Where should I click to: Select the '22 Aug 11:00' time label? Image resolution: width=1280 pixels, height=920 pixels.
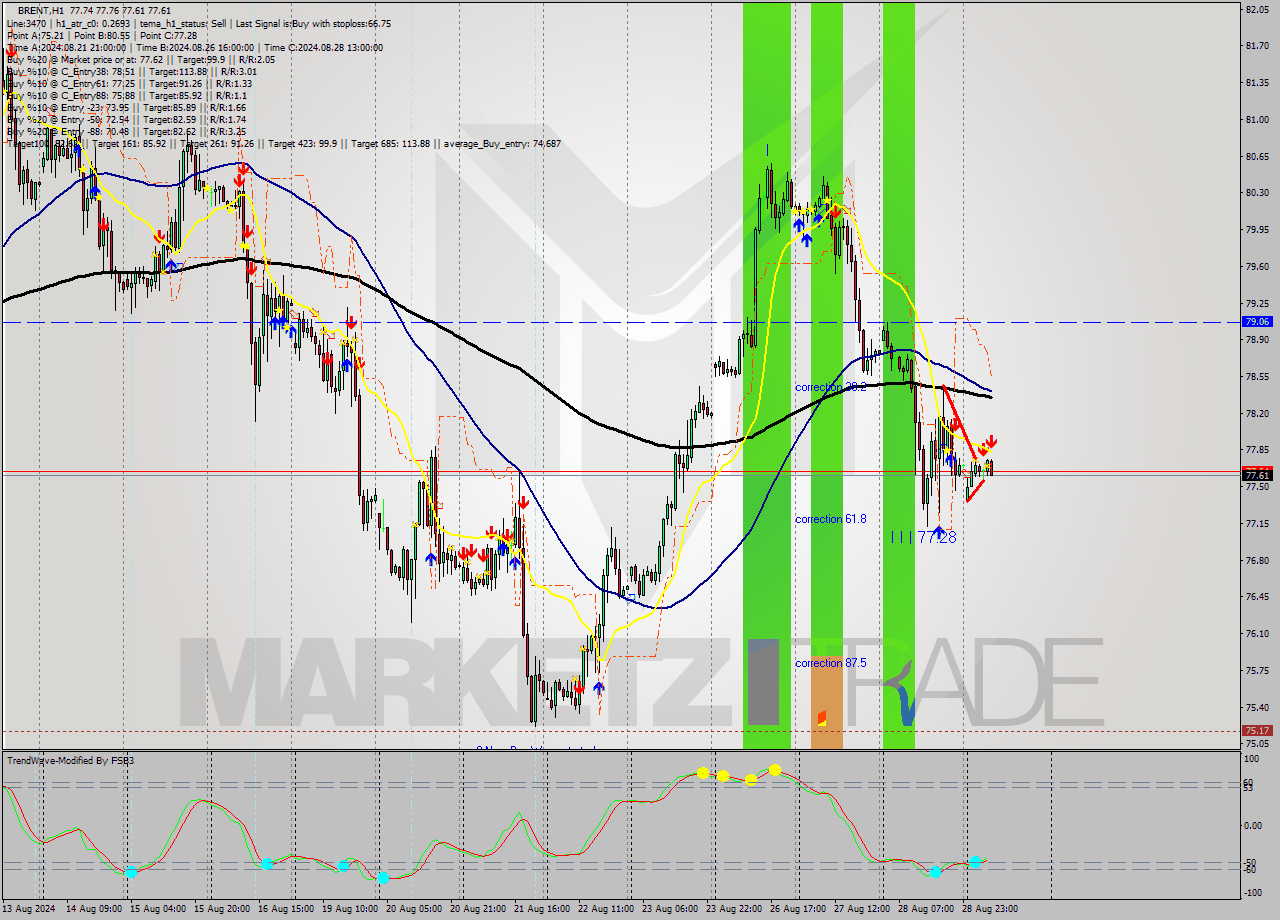[606, 909]
